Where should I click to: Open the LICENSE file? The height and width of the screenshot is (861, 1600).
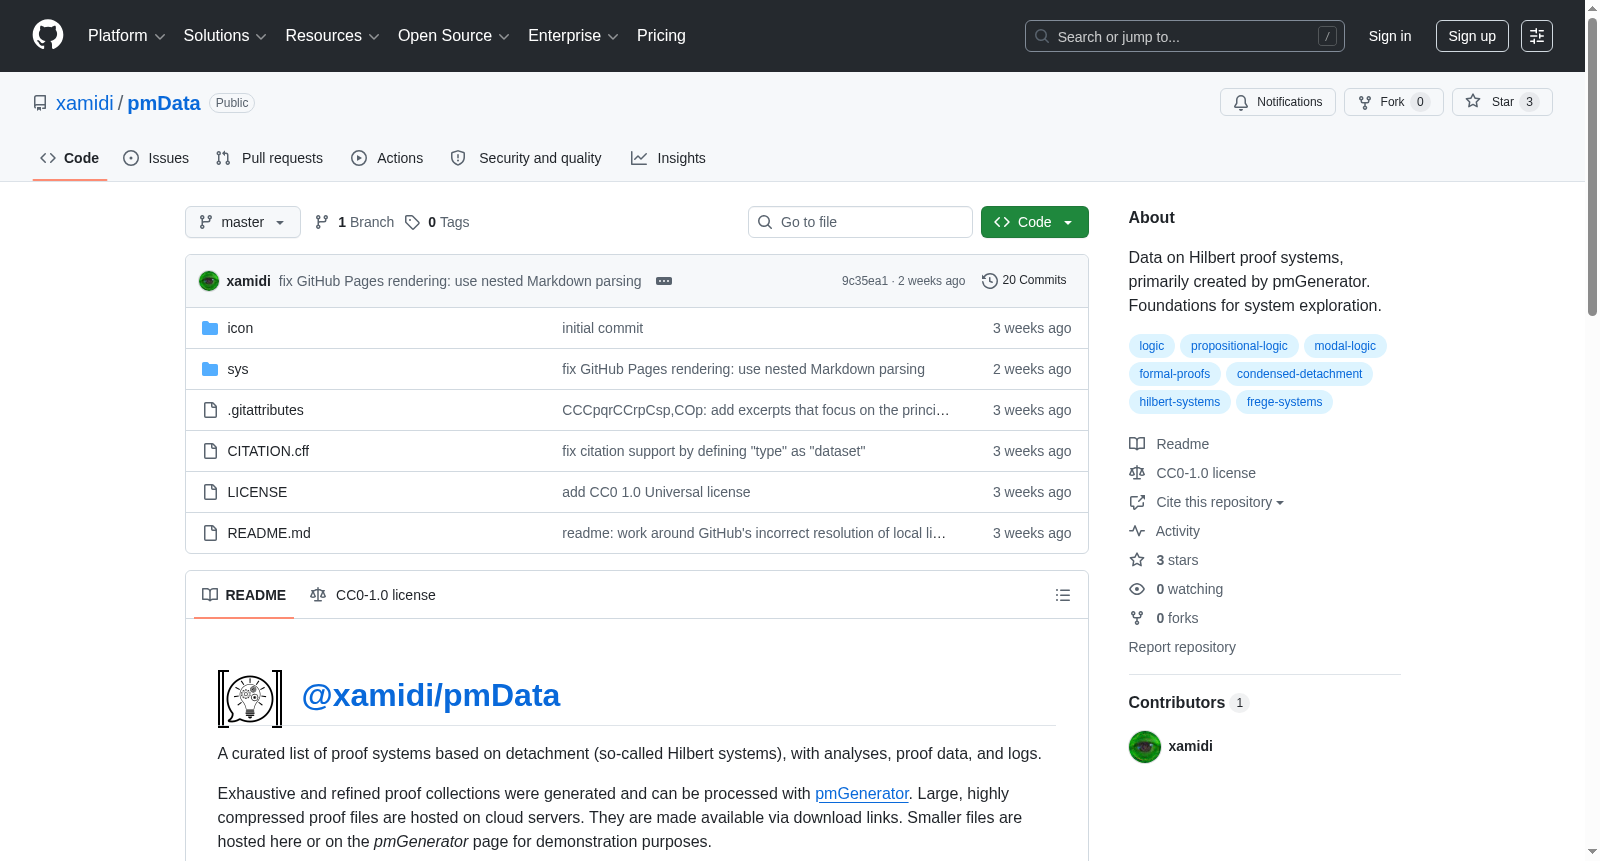257,492
